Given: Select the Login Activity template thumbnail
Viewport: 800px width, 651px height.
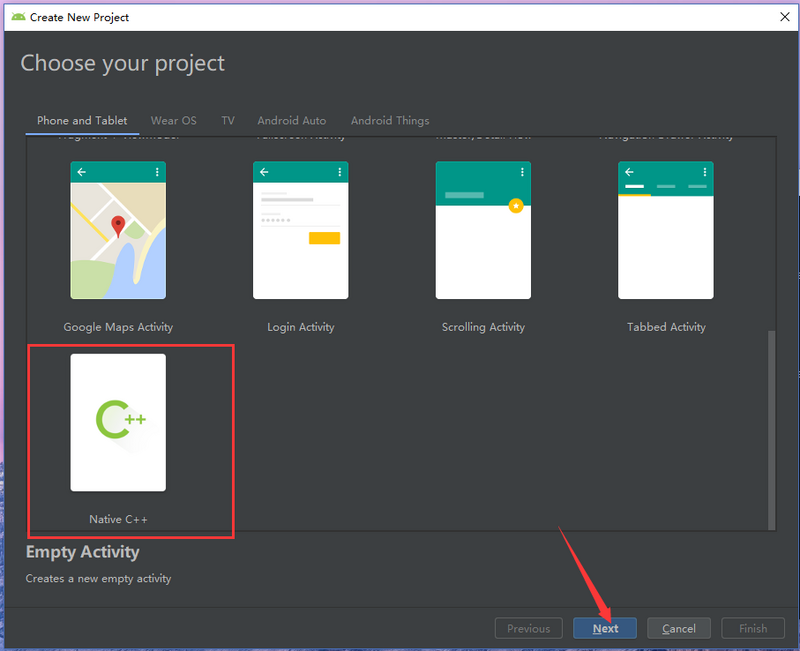Looking at the screenshot, I should 301,230.
